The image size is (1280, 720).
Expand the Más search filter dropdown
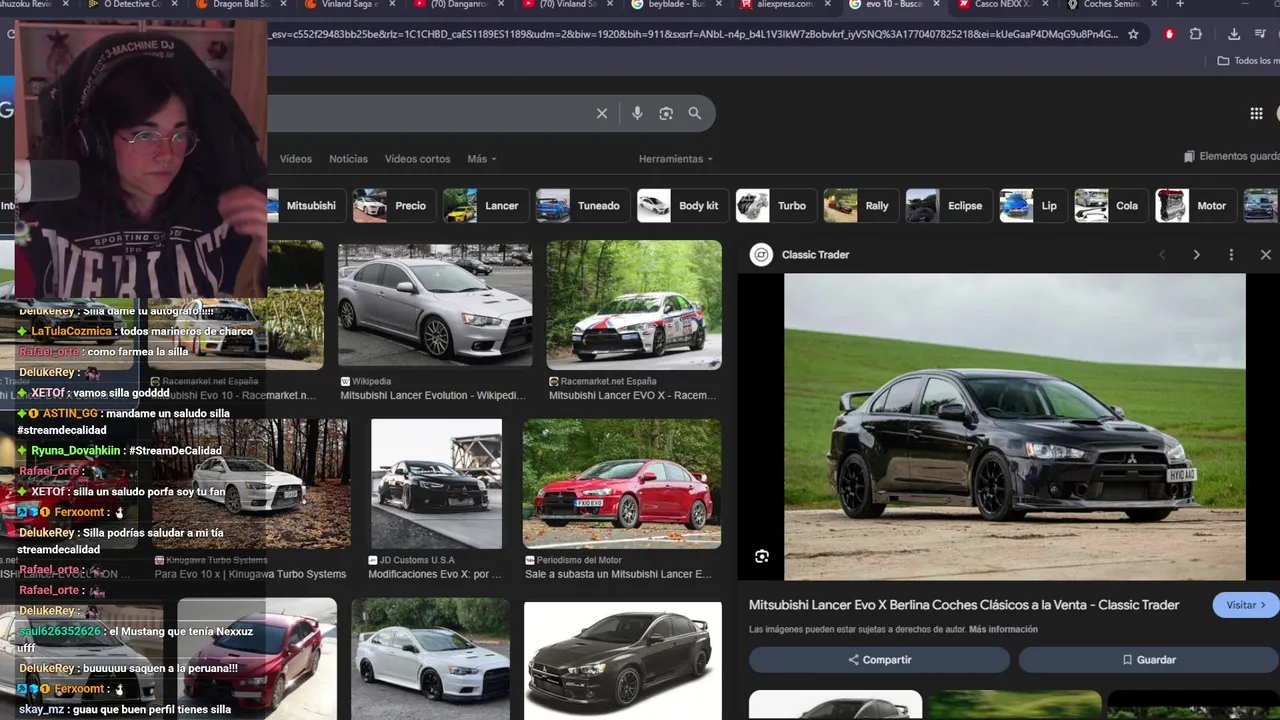coord(482,159)
